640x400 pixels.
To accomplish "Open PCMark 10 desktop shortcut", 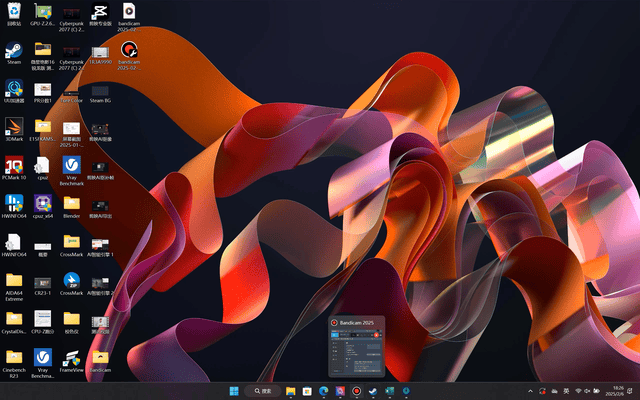I will [14, 165].
